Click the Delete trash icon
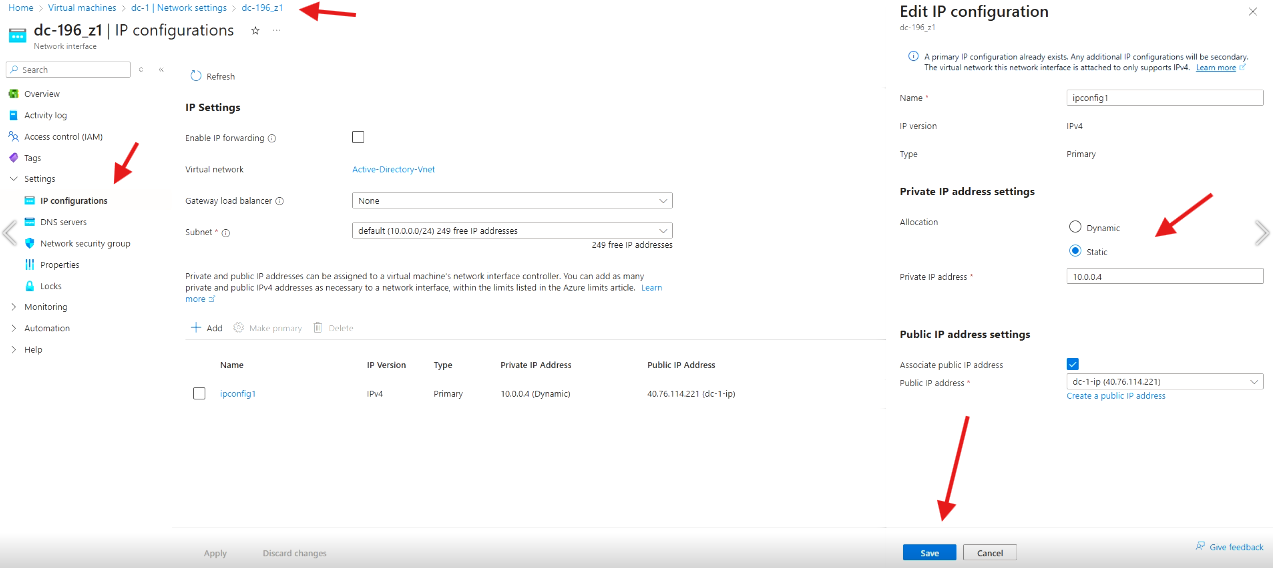 click(317, 328)
